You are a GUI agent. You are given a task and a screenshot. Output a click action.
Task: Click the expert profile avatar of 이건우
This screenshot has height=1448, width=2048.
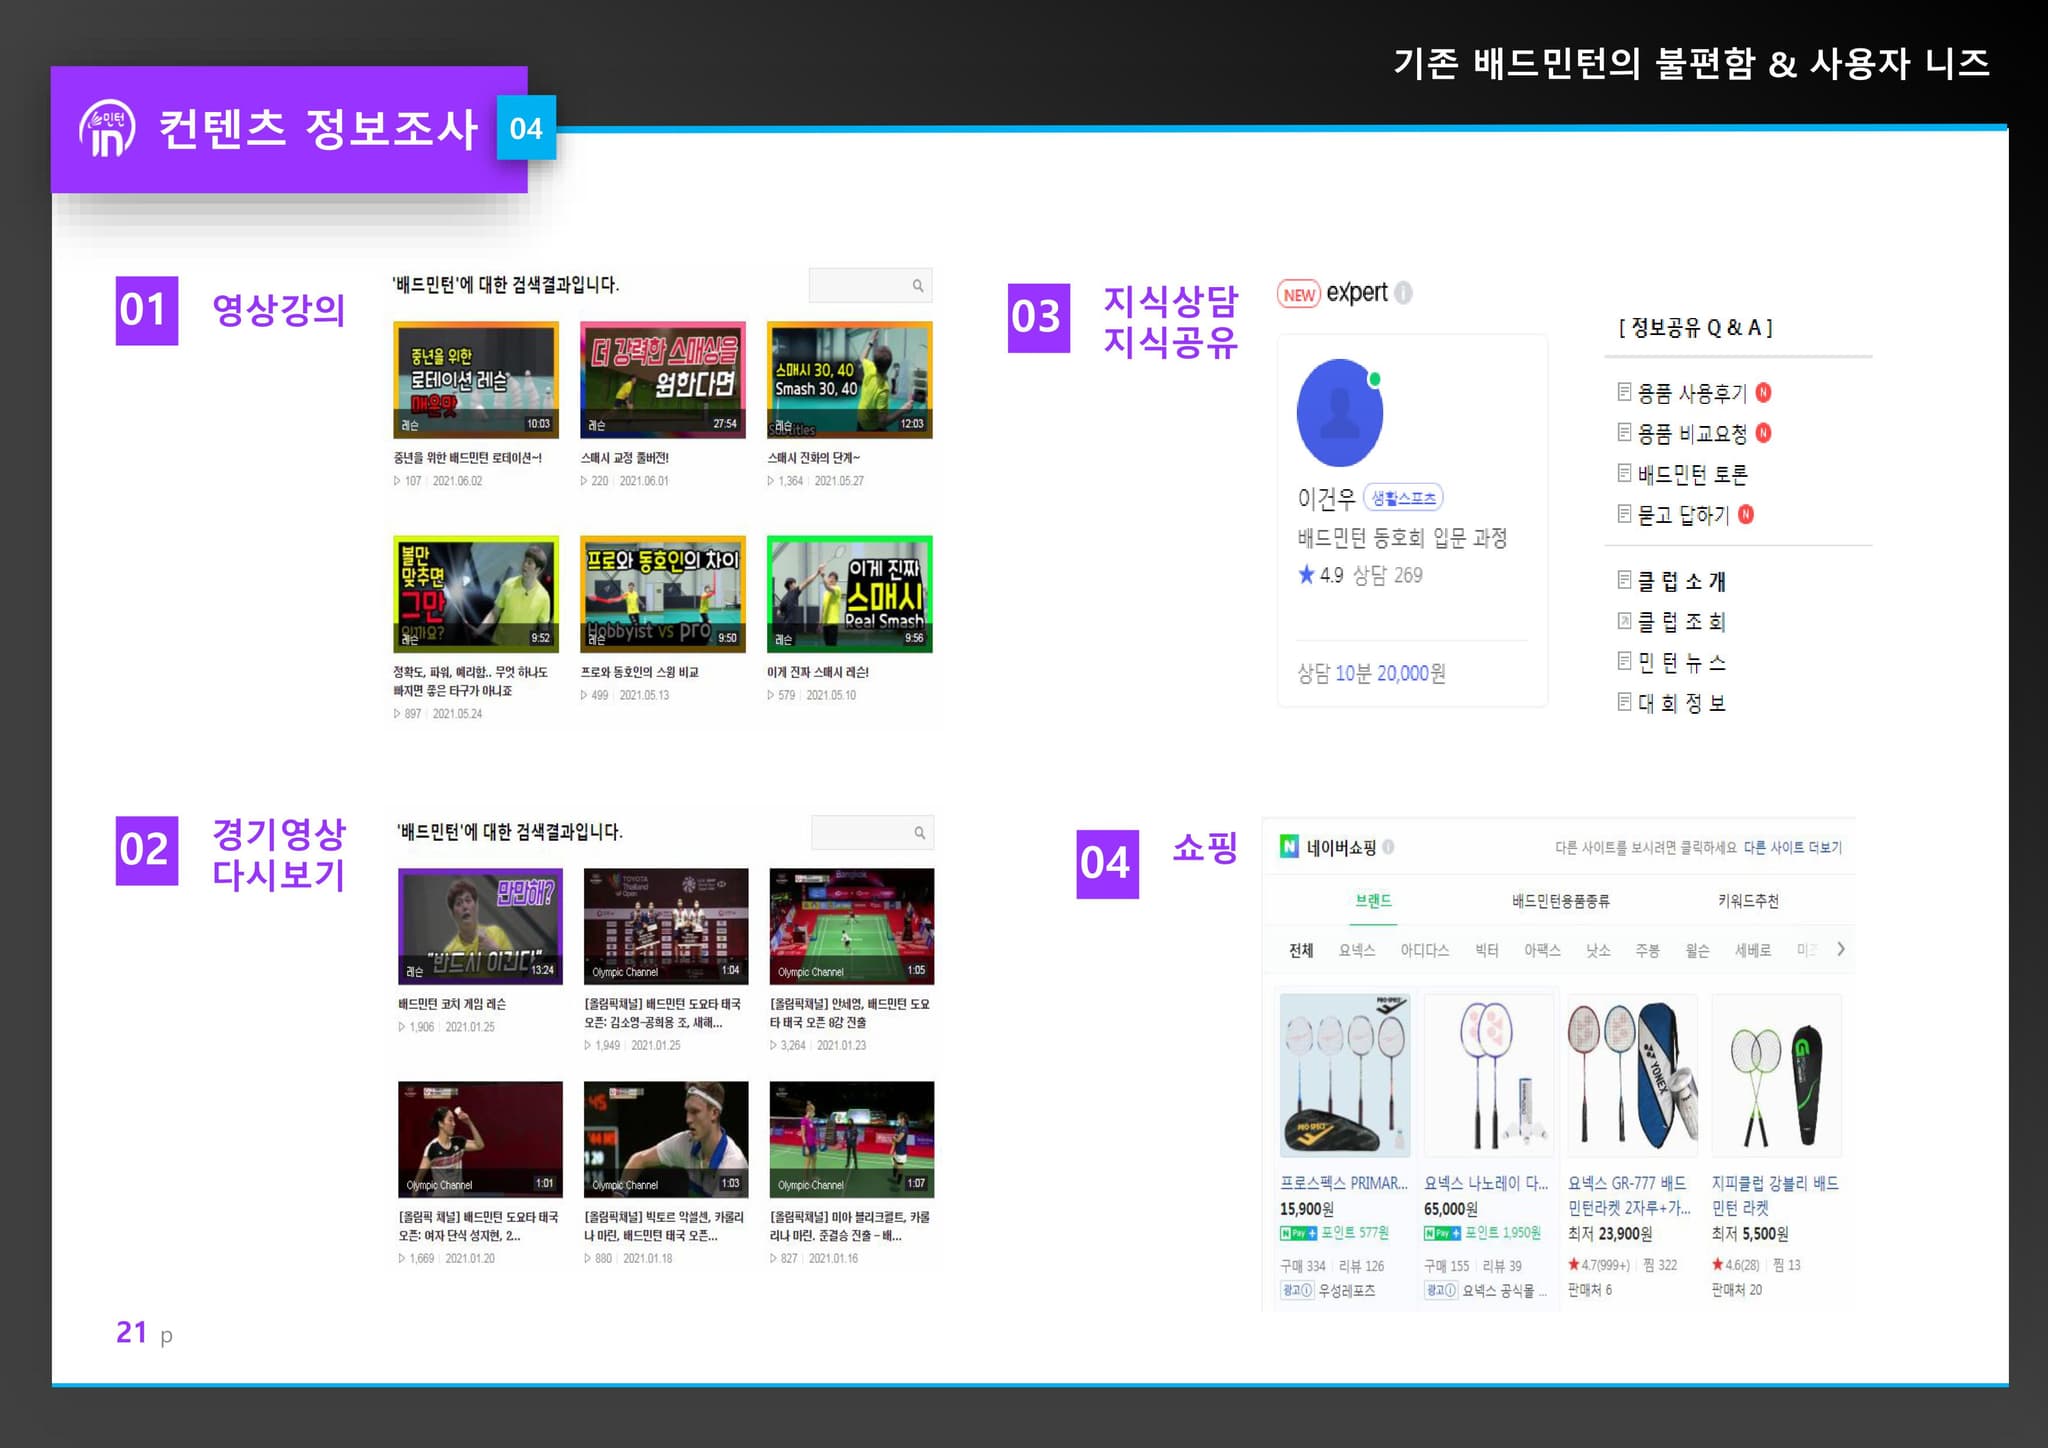[1340, 413]
